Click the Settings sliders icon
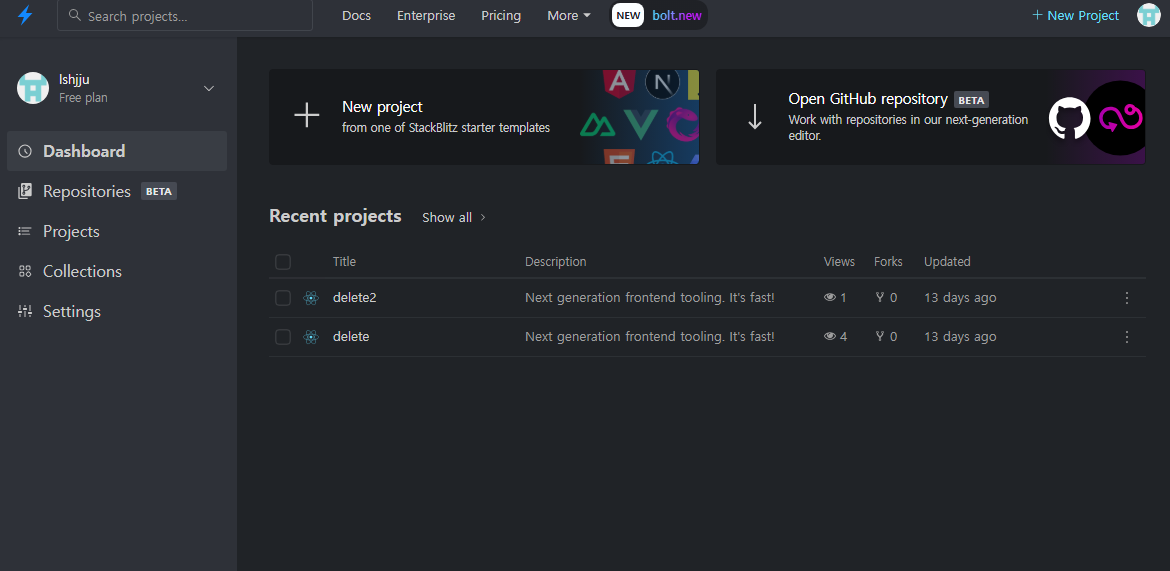Screen dimensions: 1170x571 25,311
